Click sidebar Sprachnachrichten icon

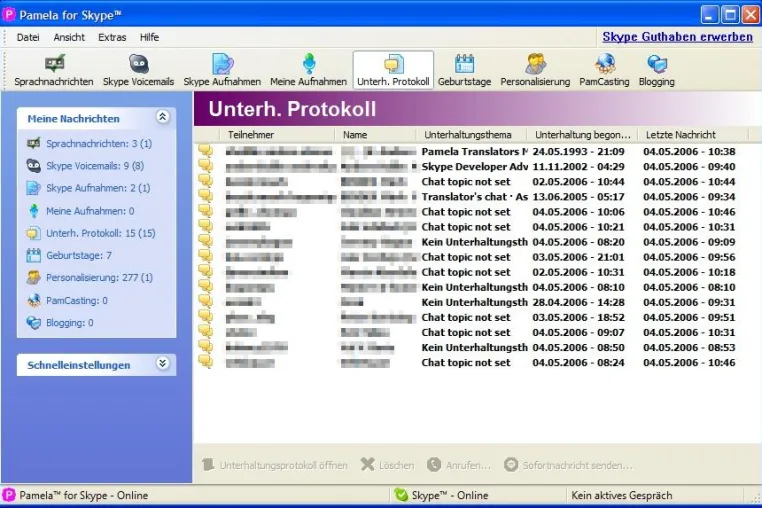coord(34,143)
